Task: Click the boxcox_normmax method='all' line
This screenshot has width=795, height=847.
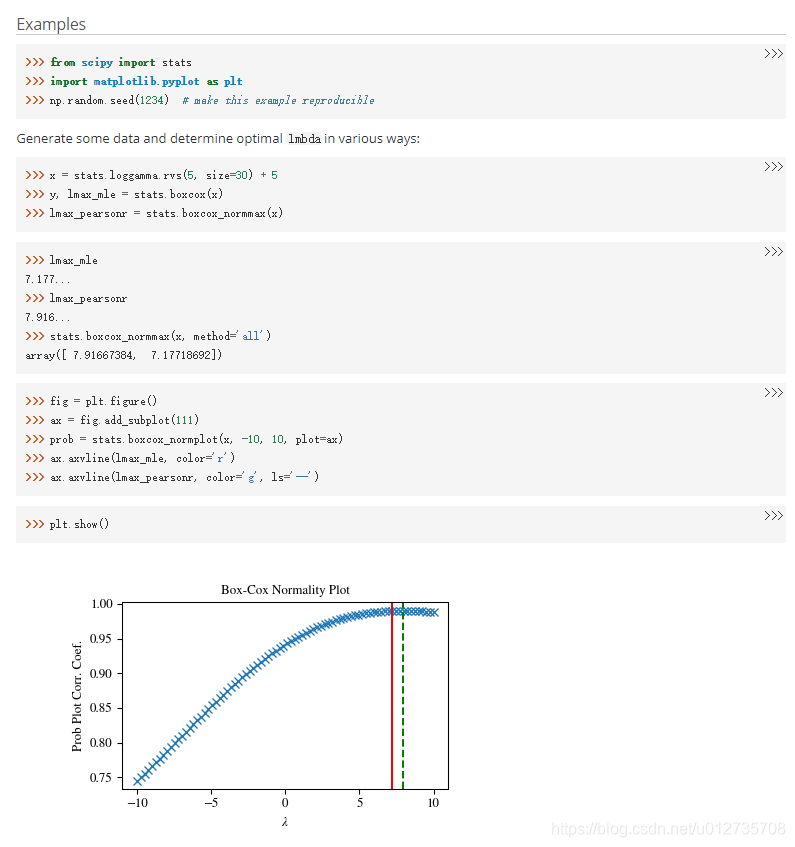Action: [160, 336]
